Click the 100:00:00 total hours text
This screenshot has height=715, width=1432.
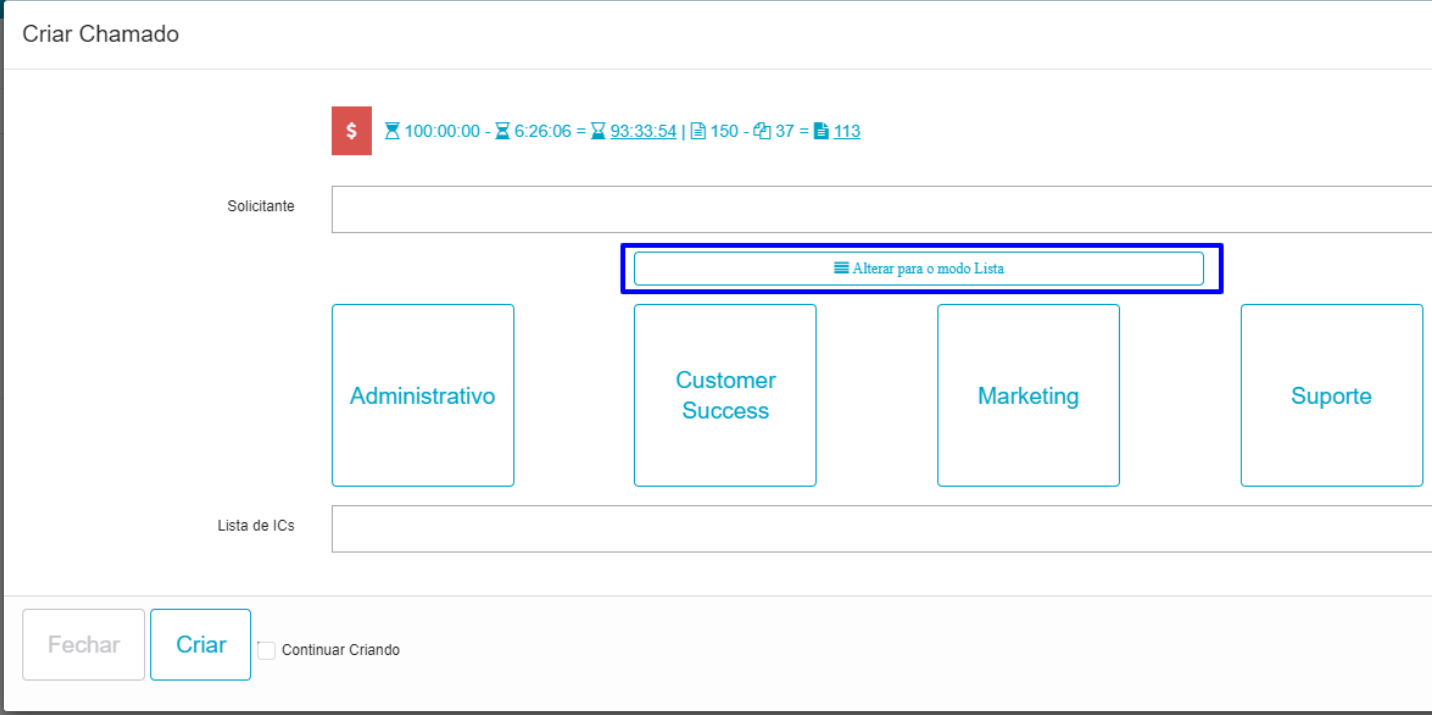pyautogui.click(x=442, y=131)
